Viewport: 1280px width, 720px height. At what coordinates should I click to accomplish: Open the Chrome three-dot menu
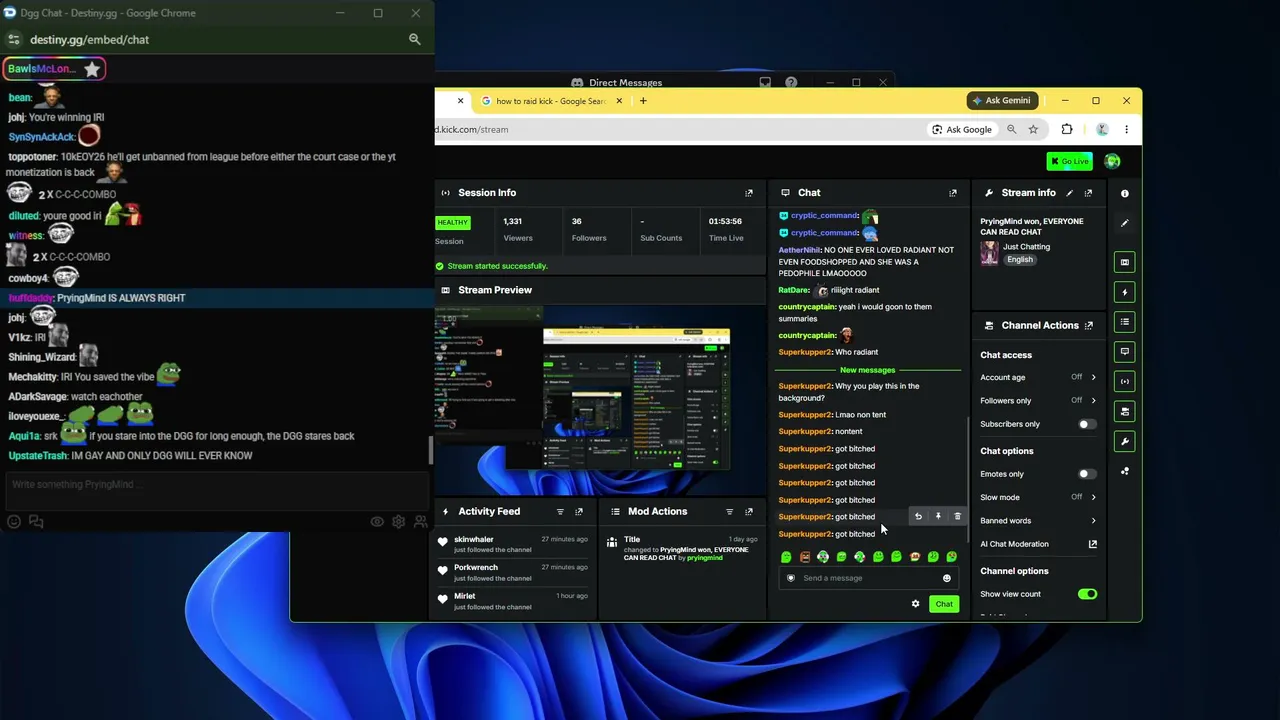1126,129
